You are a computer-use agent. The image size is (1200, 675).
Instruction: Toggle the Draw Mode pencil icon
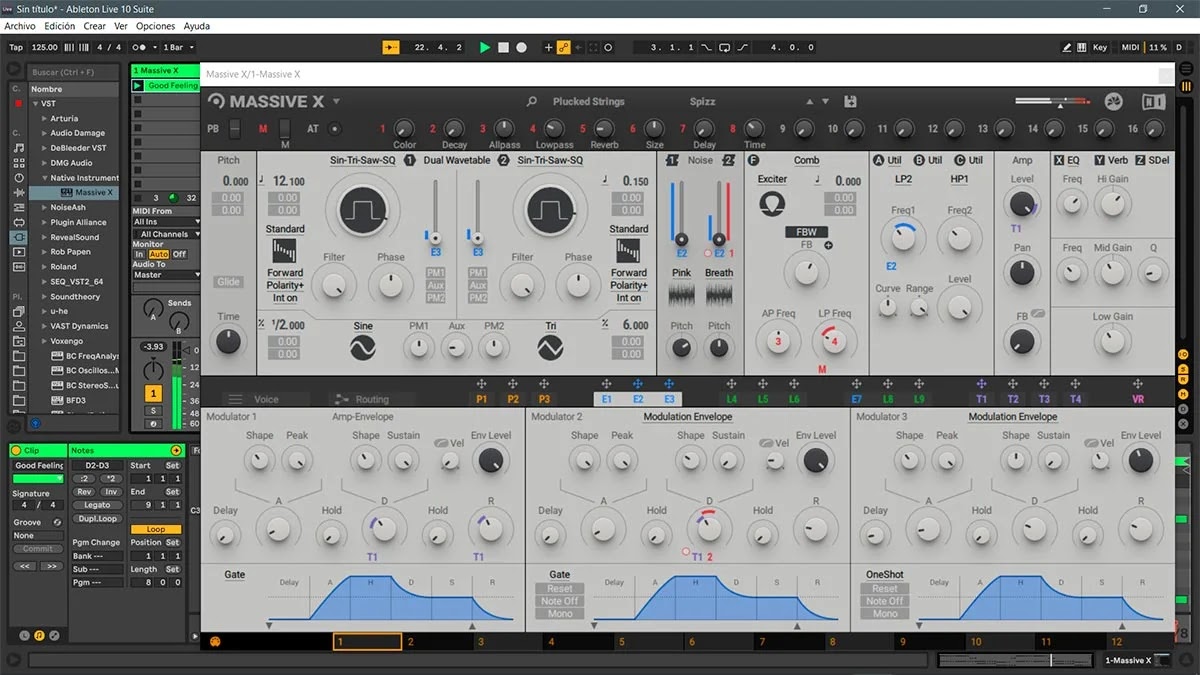coord(1066,47)
